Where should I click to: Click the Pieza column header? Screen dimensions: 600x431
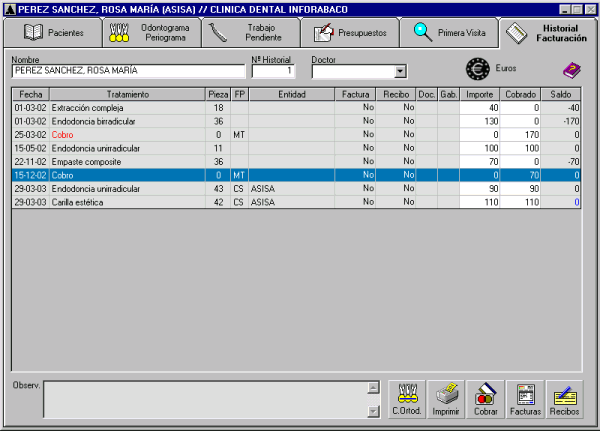[218, 94]
